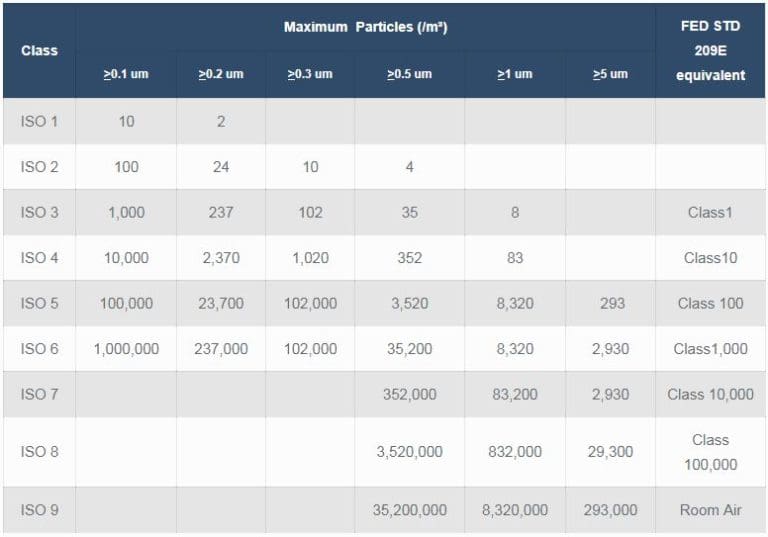Click the 293 value in ISO 5 row
The image size is (768, 537).
click(x=610, y=303)
